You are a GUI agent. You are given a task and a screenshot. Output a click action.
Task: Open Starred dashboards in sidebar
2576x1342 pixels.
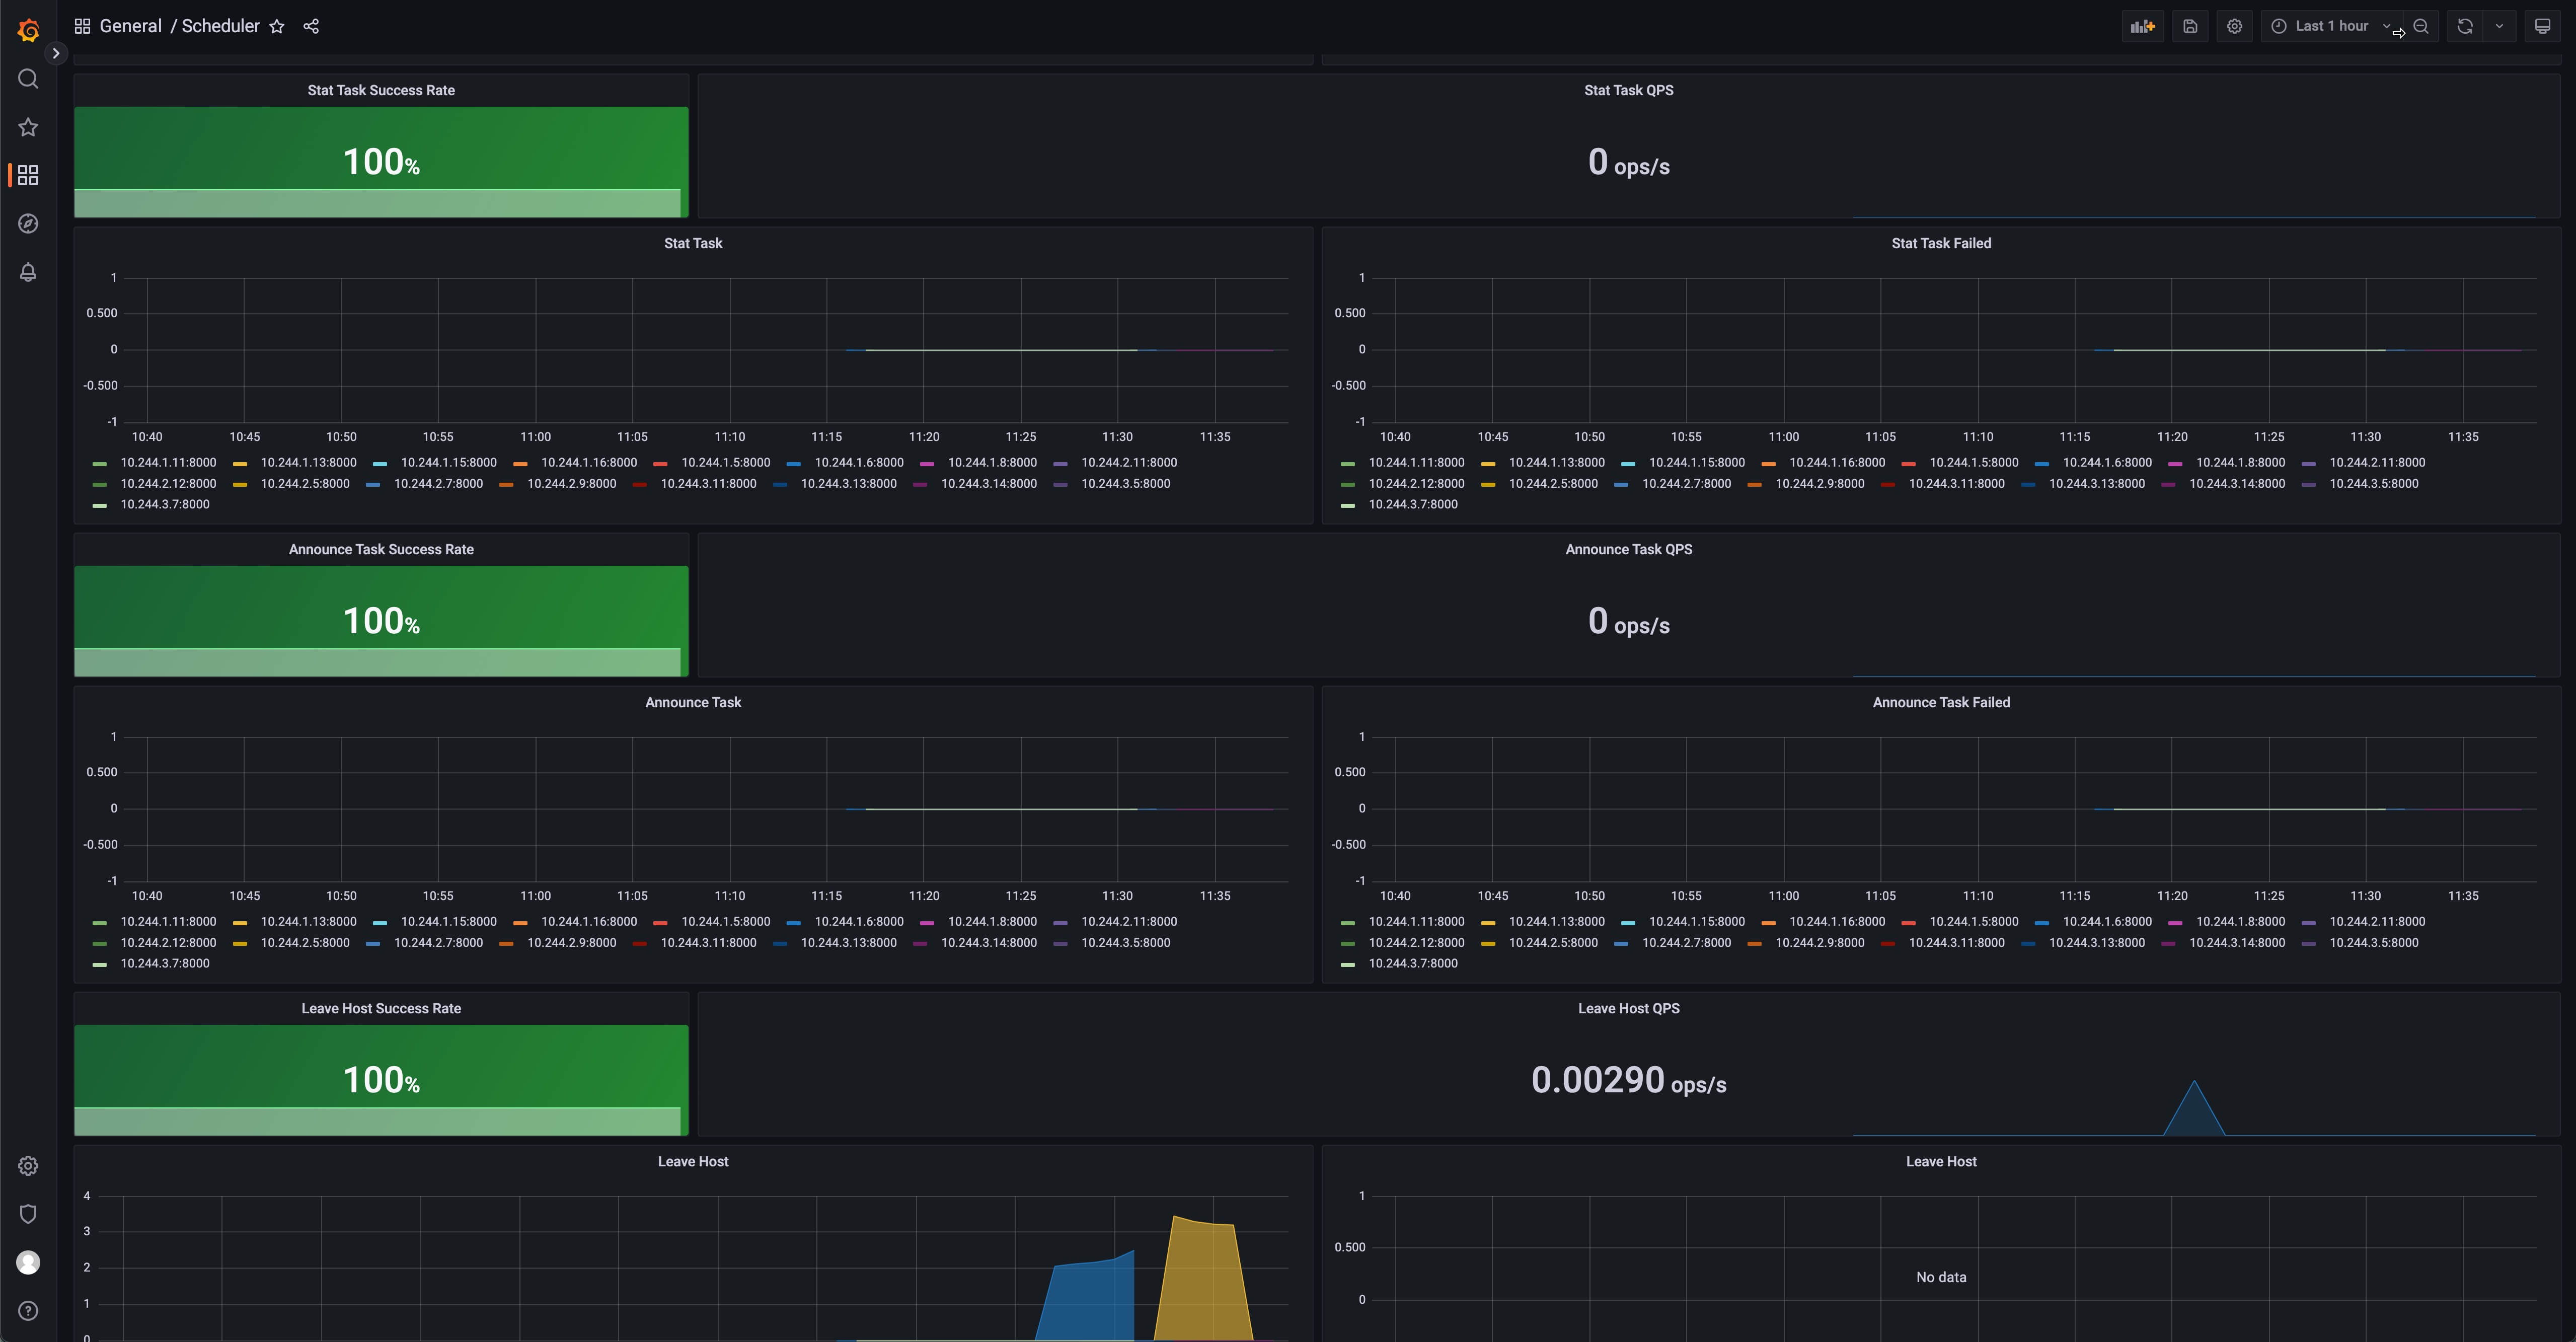(28, 127)
